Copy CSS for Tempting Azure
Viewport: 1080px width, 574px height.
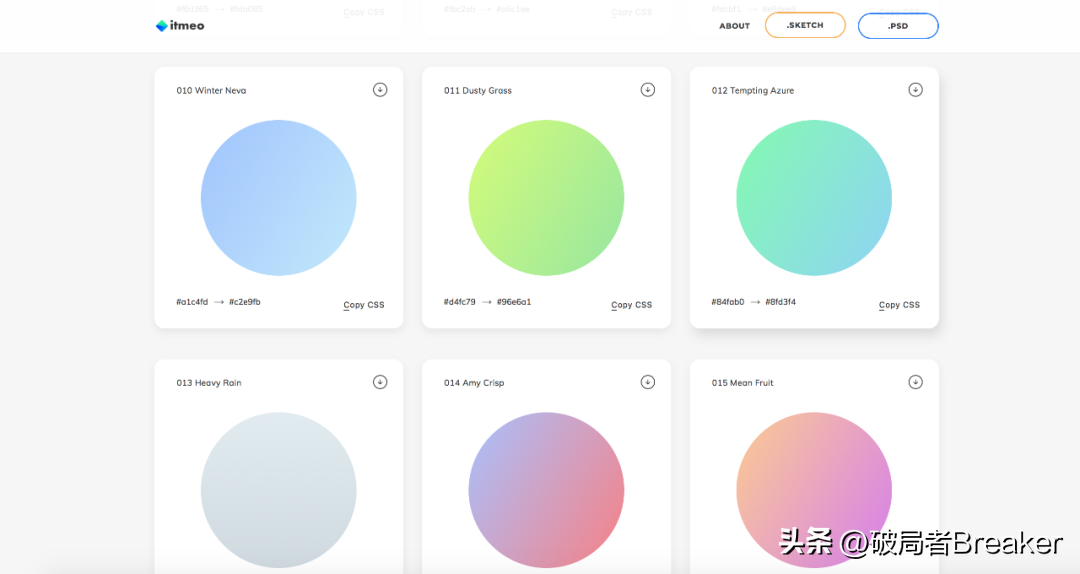(x=899, y=305)
